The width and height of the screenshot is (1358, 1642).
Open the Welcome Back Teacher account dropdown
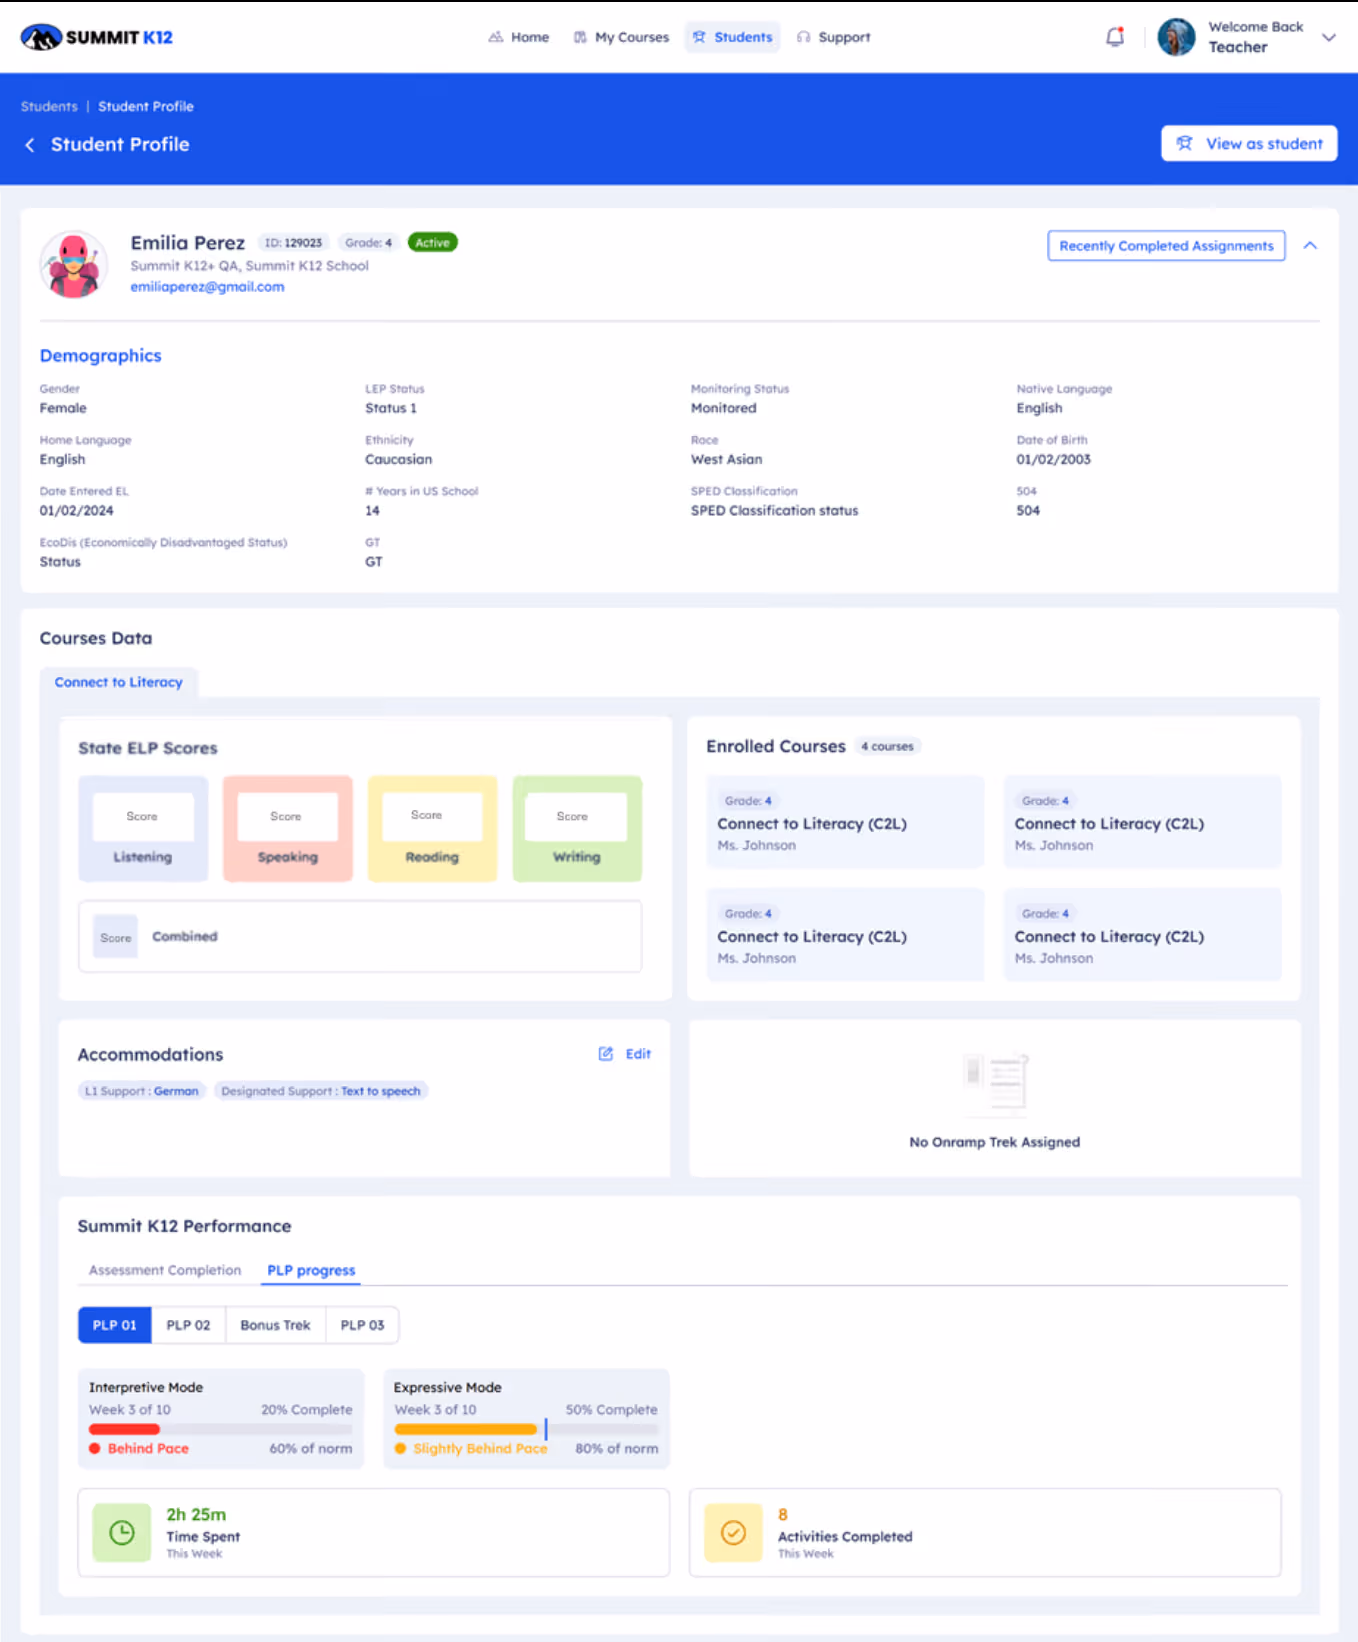pyautogui.click(x=1329, y=38)
